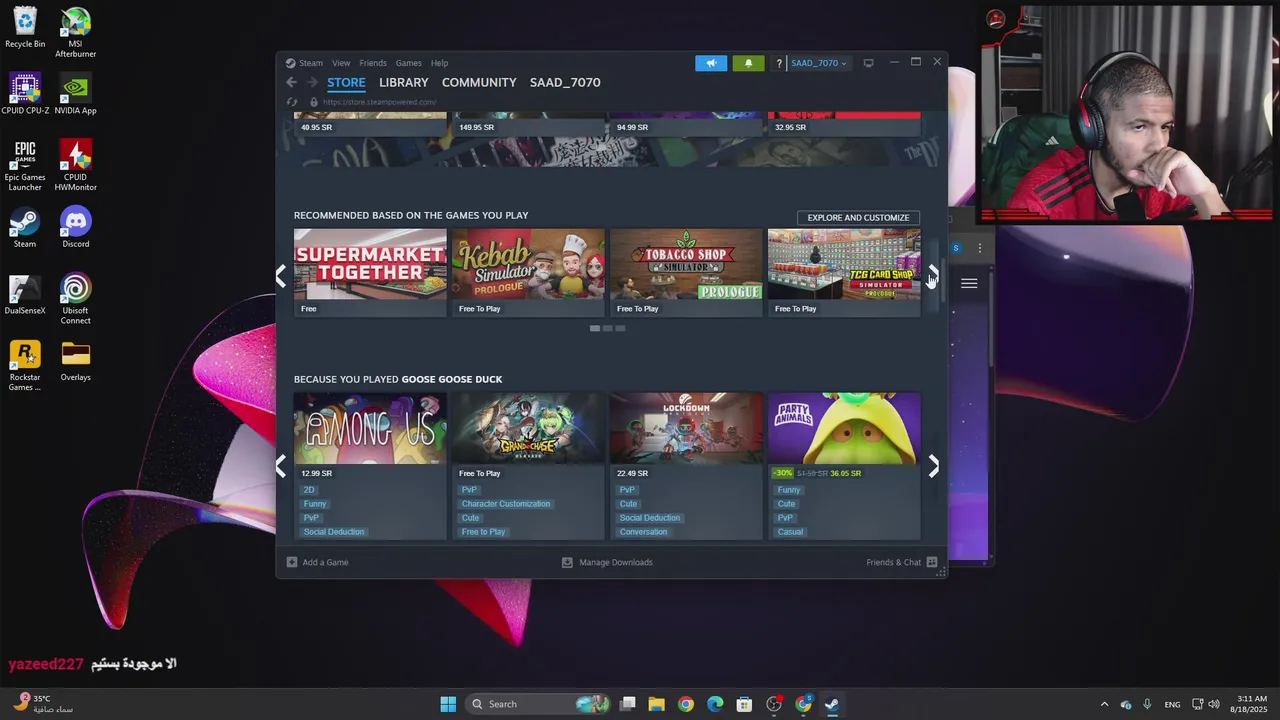This screenshot has width=1280, height=720.
Task: Open the Supermarket Together game card
Action: click(x=370, y=273)
